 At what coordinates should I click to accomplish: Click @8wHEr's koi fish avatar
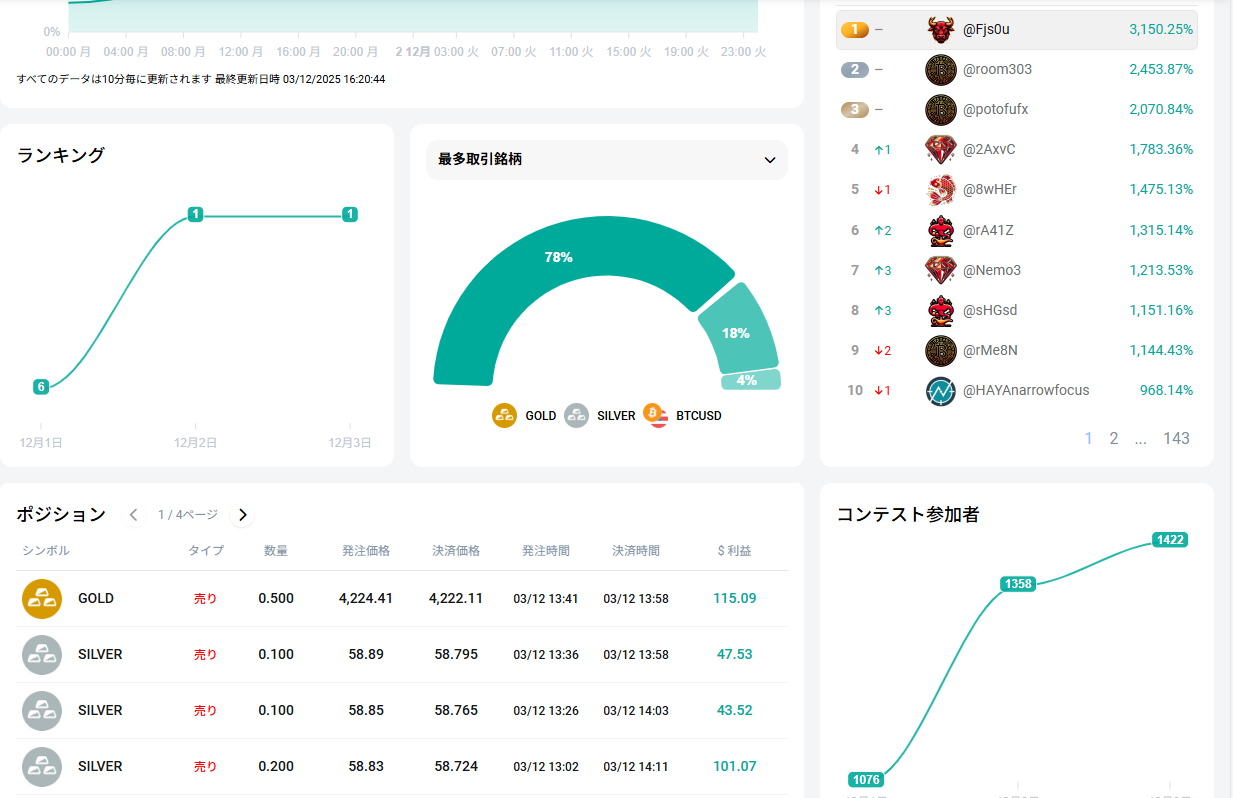940,190
